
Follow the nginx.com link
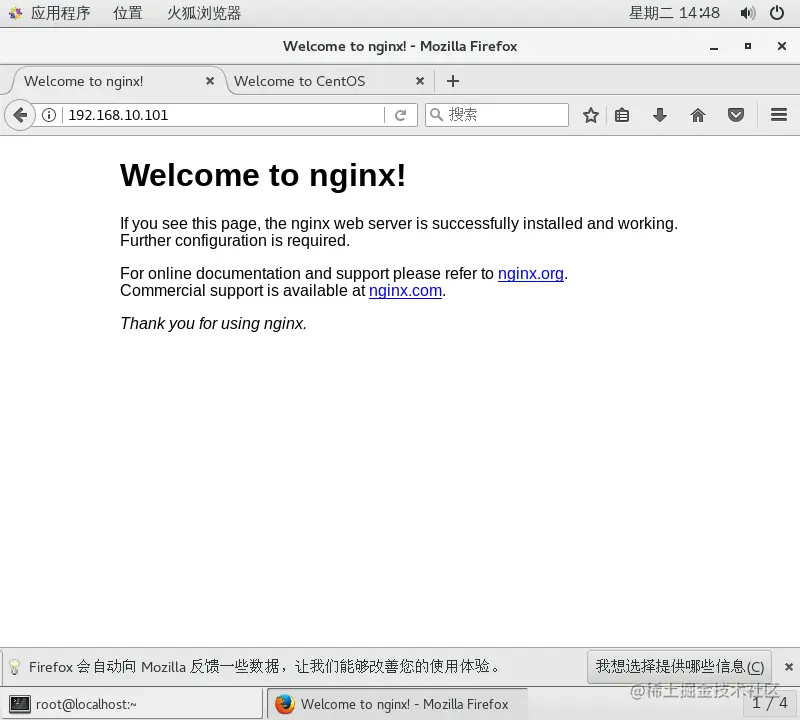click(x=405, y=291)
